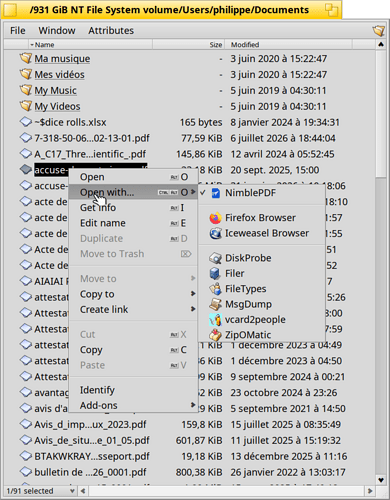Click the 165 bytes size value
The width and height of the screenshot is (390, 500).
[201, 122]
